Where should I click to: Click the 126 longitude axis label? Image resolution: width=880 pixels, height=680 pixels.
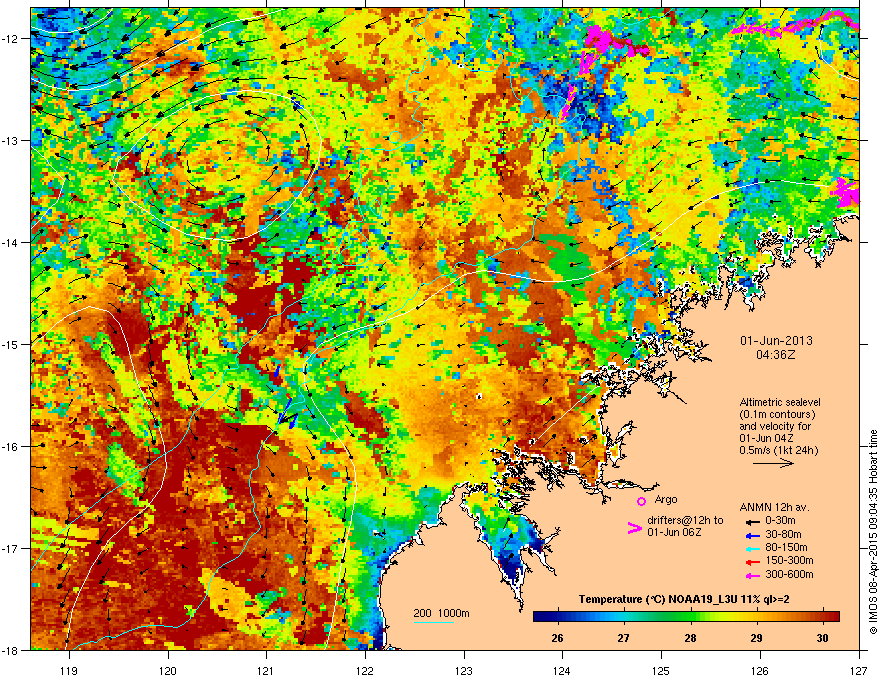(760, 670)
